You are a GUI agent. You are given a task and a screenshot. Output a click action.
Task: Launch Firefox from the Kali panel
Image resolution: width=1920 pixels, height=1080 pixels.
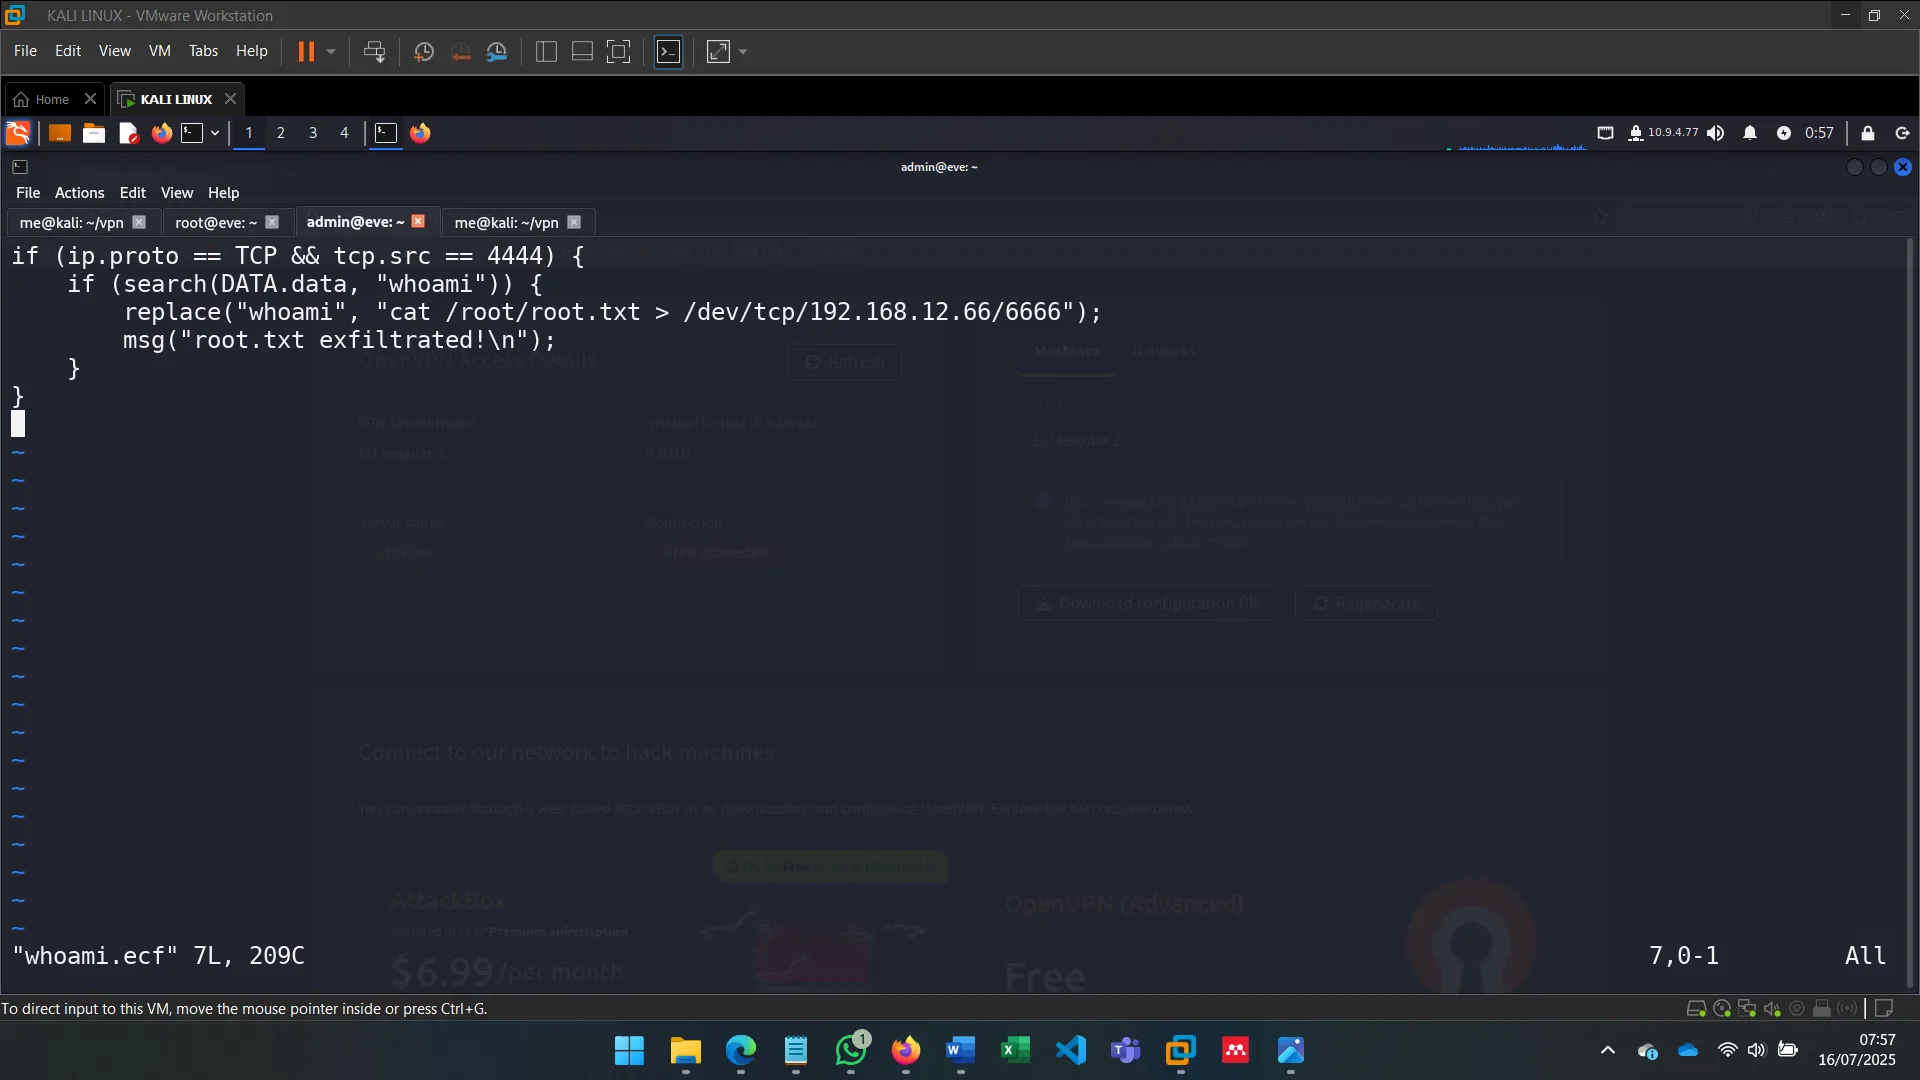coord(161,132)
